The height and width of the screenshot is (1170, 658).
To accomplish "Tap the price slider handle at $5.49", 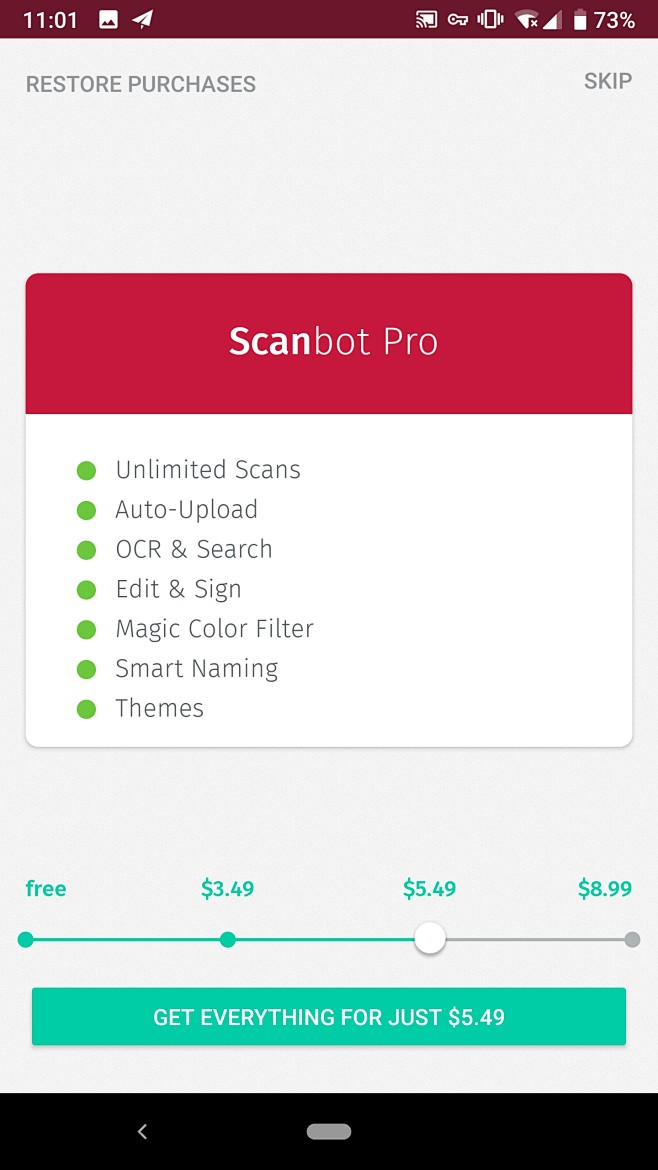I will click(x=430, y=938).
